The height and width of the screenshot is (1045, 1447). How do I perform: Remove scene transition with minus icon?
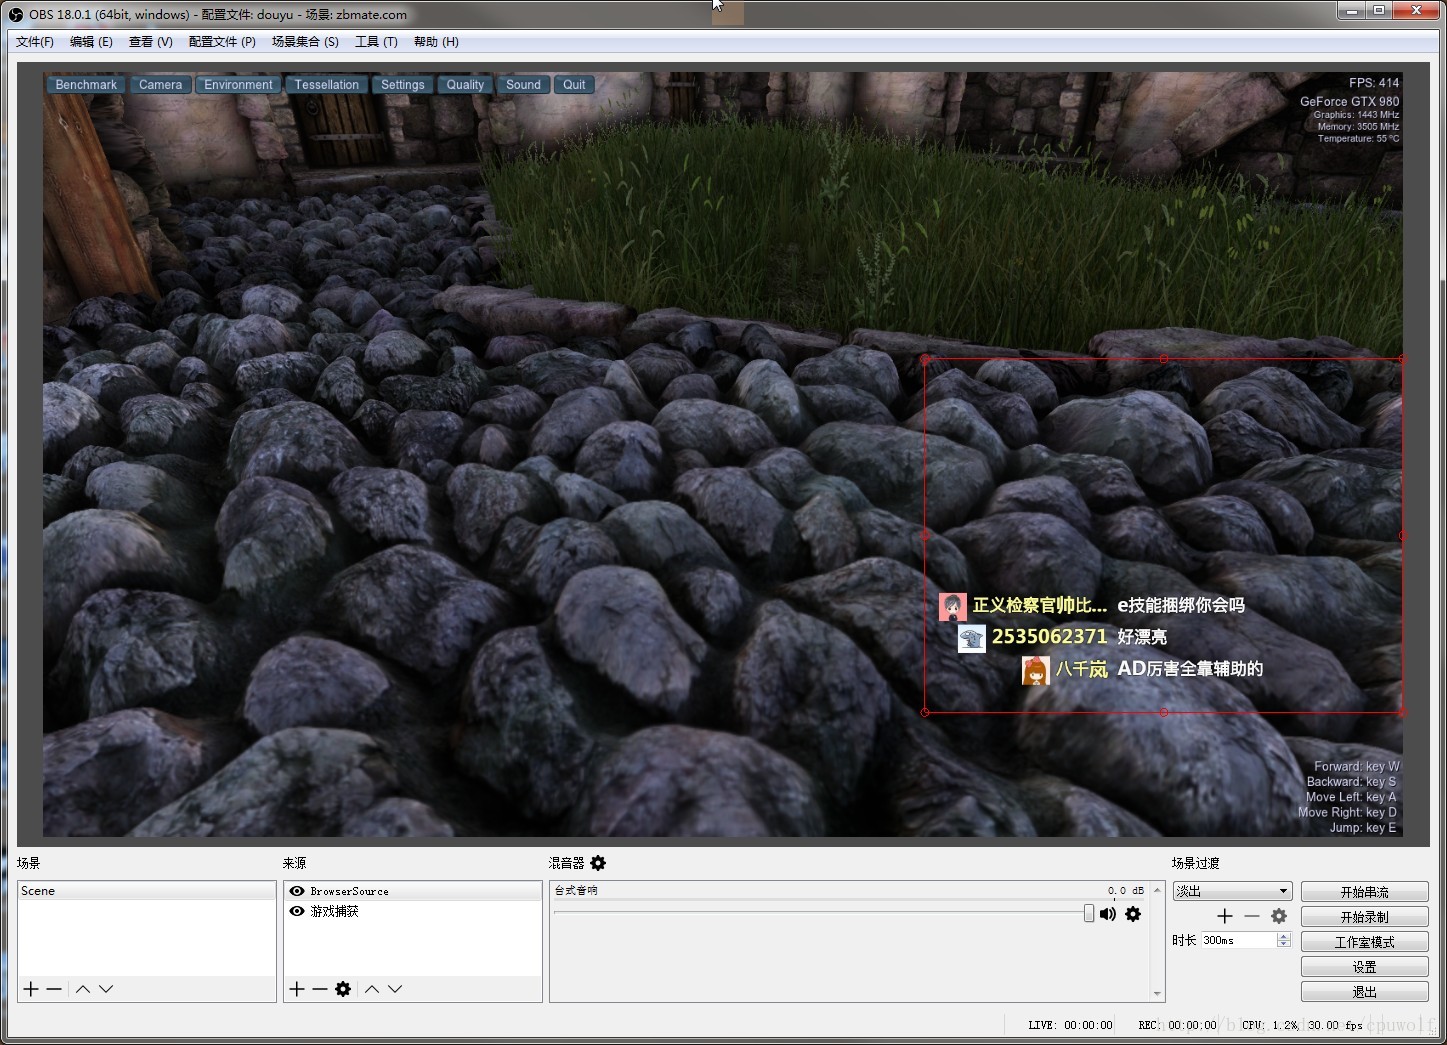1252,916
